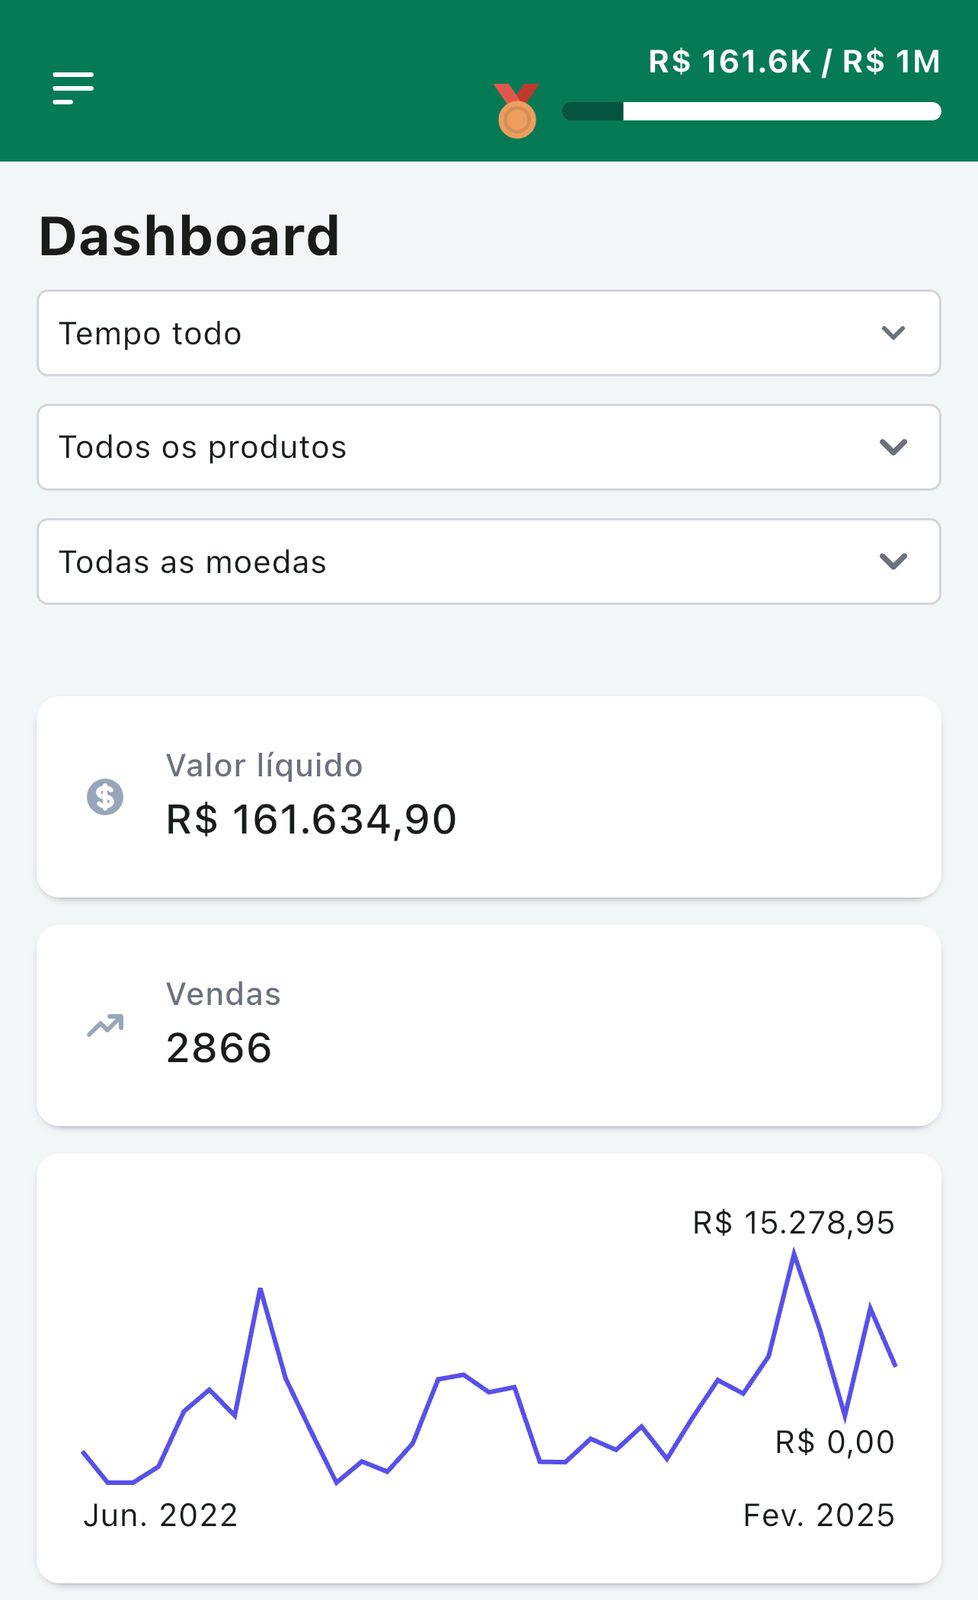978x1600 pixels.
Task: Open the Todas as moedas selector
Action: click(x=488, y=561)
